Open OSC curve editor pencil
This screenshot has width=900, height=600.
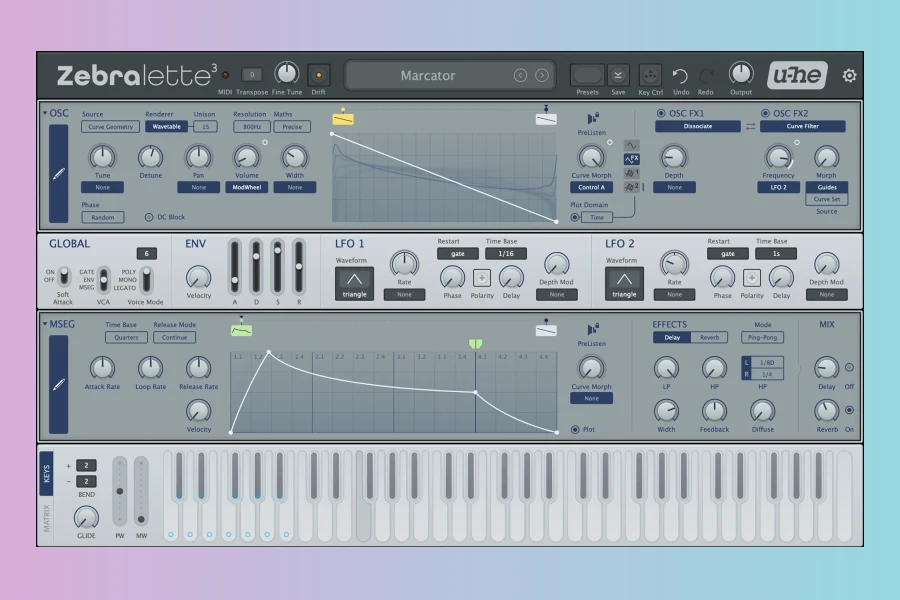59,173
